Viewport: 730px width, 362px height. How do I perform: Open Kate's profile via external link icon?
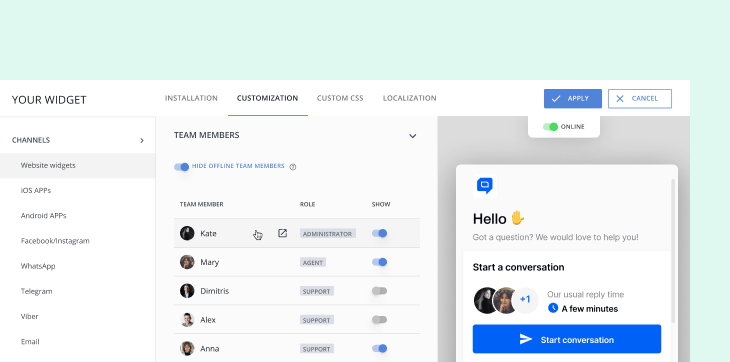(x=282, y=233)
